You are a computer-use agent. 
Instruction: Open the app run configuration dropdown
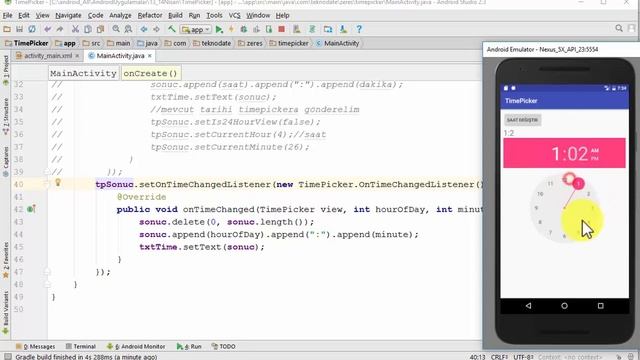196,29
